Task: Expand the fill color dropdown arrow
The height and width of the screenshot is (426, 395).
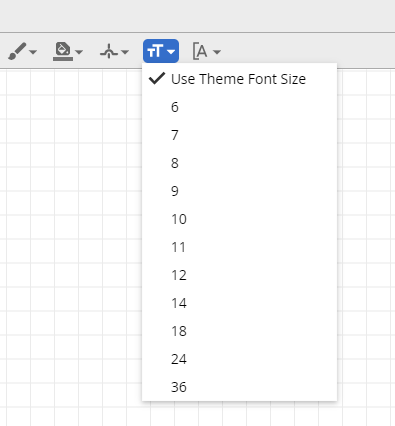Action: coord(79,52)
